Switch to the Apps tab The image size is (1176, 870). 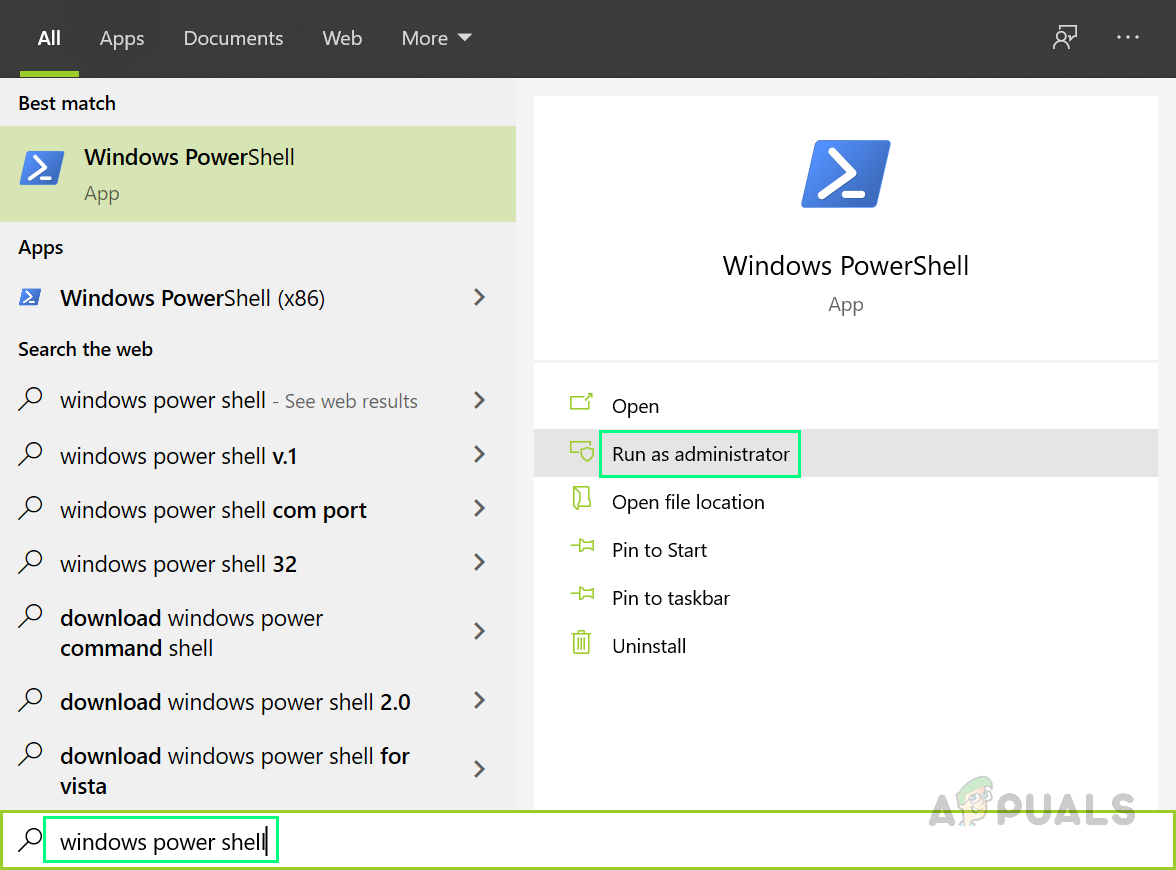click(x=122, y=38)
